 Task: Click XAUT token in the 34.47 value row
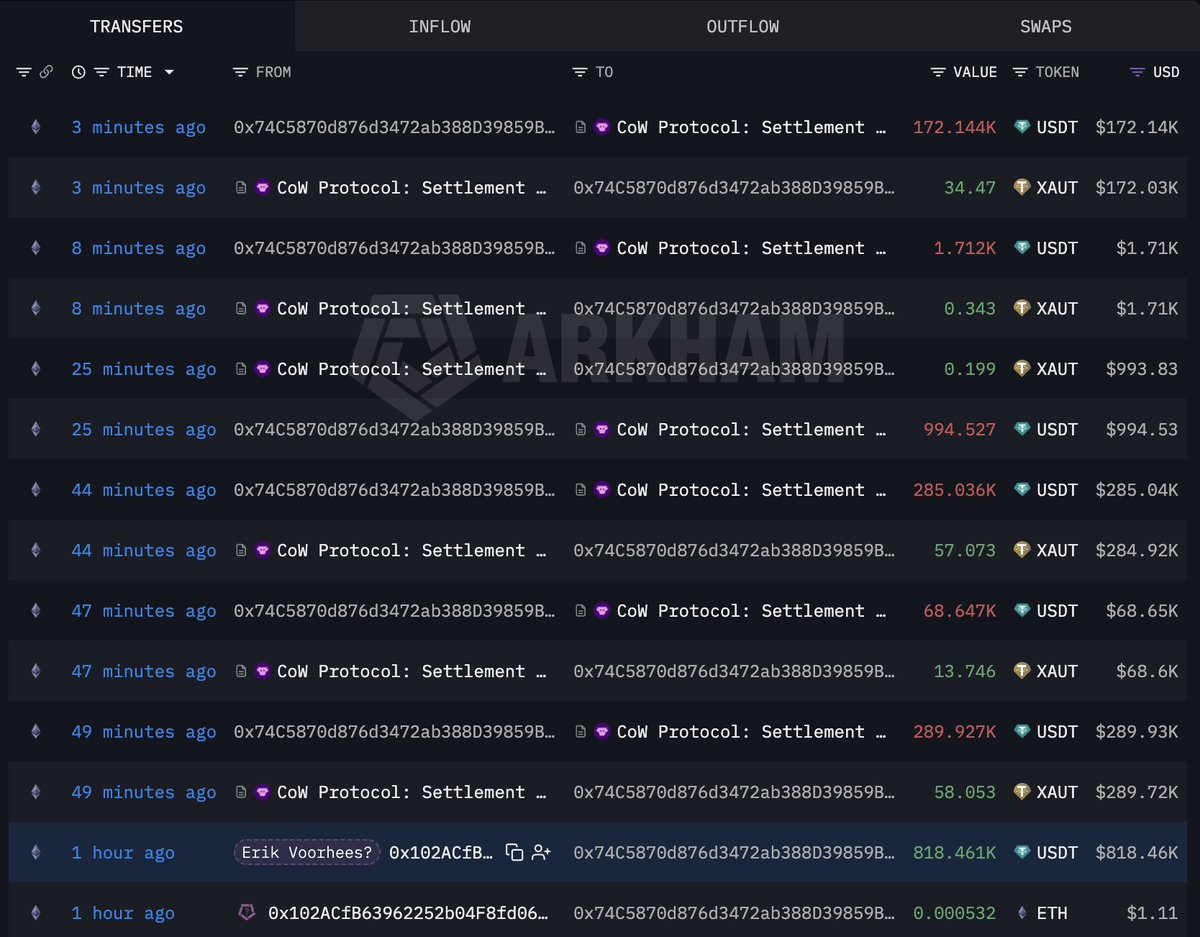click(x=1056, y=188)
